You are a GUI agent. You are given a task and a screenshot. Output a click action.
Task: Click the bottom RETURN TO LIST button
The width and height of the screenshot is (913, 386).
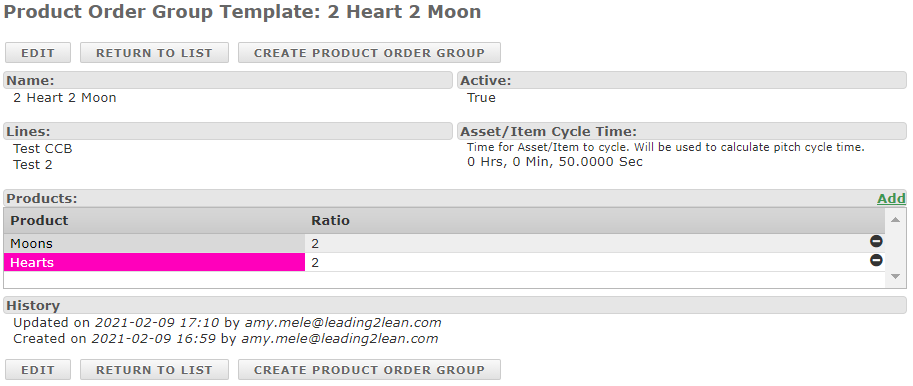154,370
